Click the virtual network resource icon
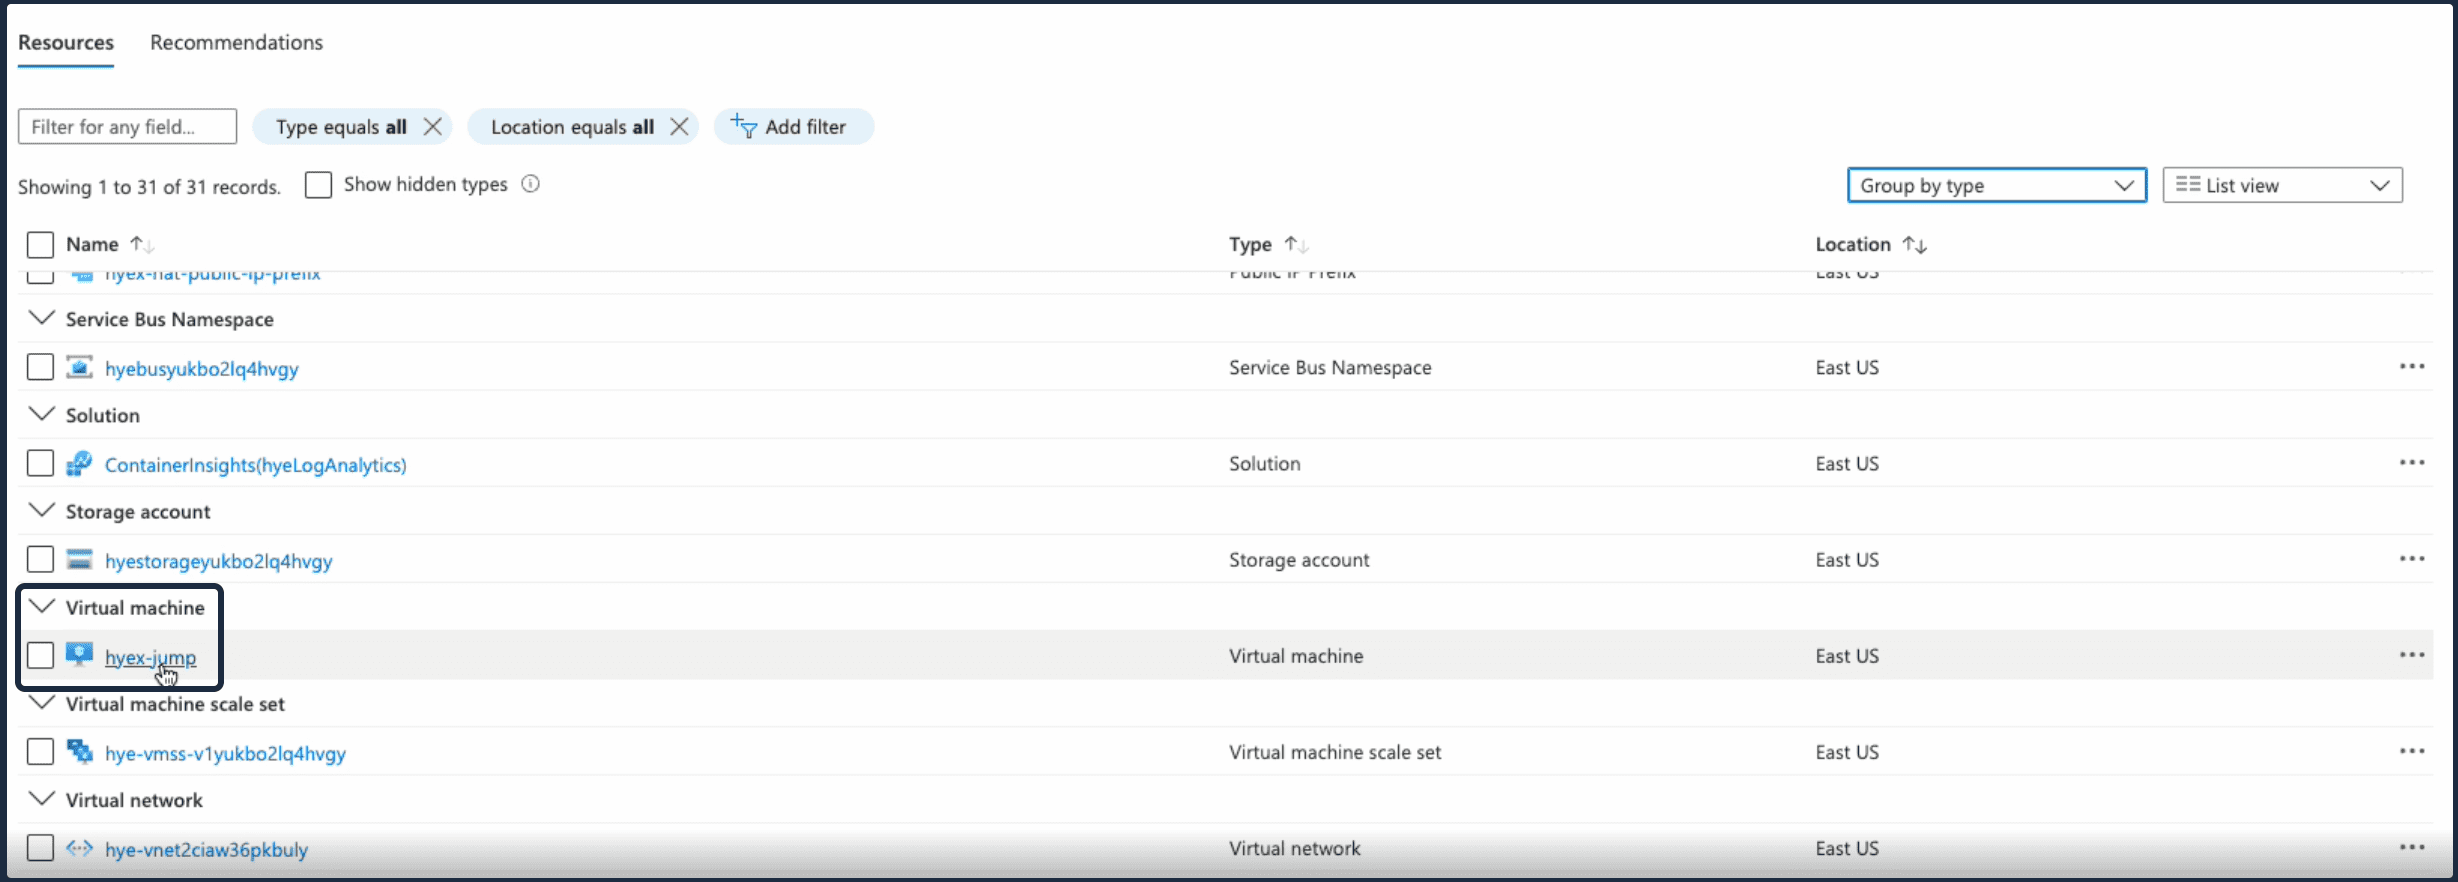Viewport: 2458px width, 882px height. pos(79,849)
